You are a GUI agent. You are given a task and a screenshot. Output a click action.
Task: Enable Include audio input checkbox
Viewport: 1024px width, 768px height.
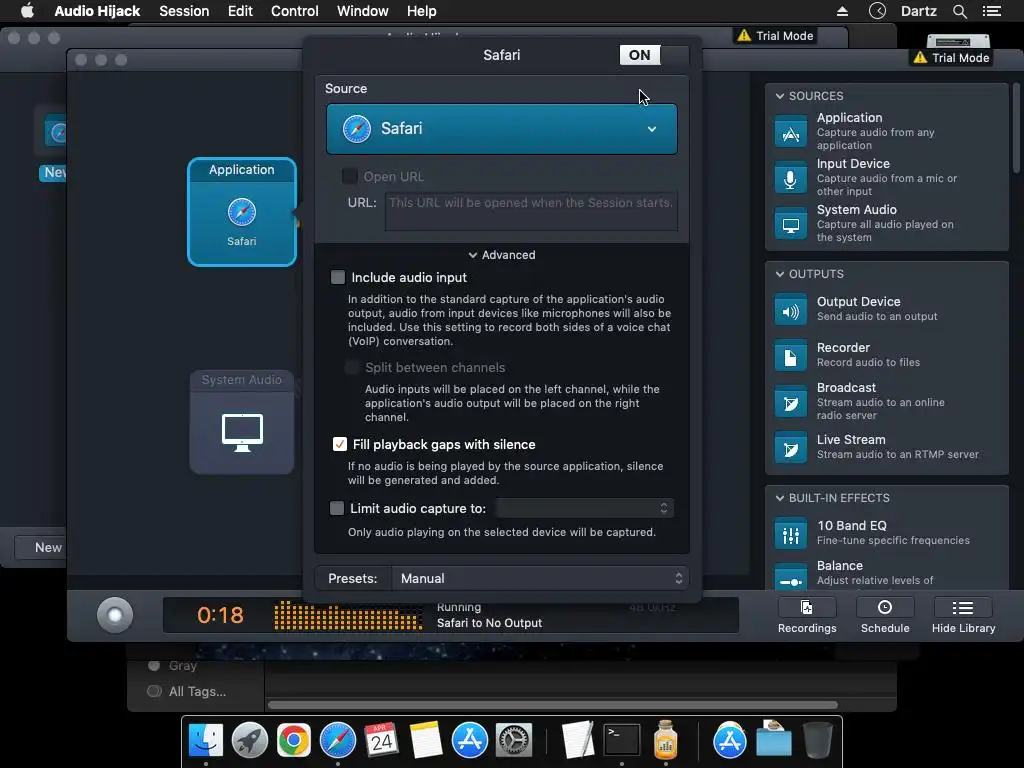pos(338,278)
